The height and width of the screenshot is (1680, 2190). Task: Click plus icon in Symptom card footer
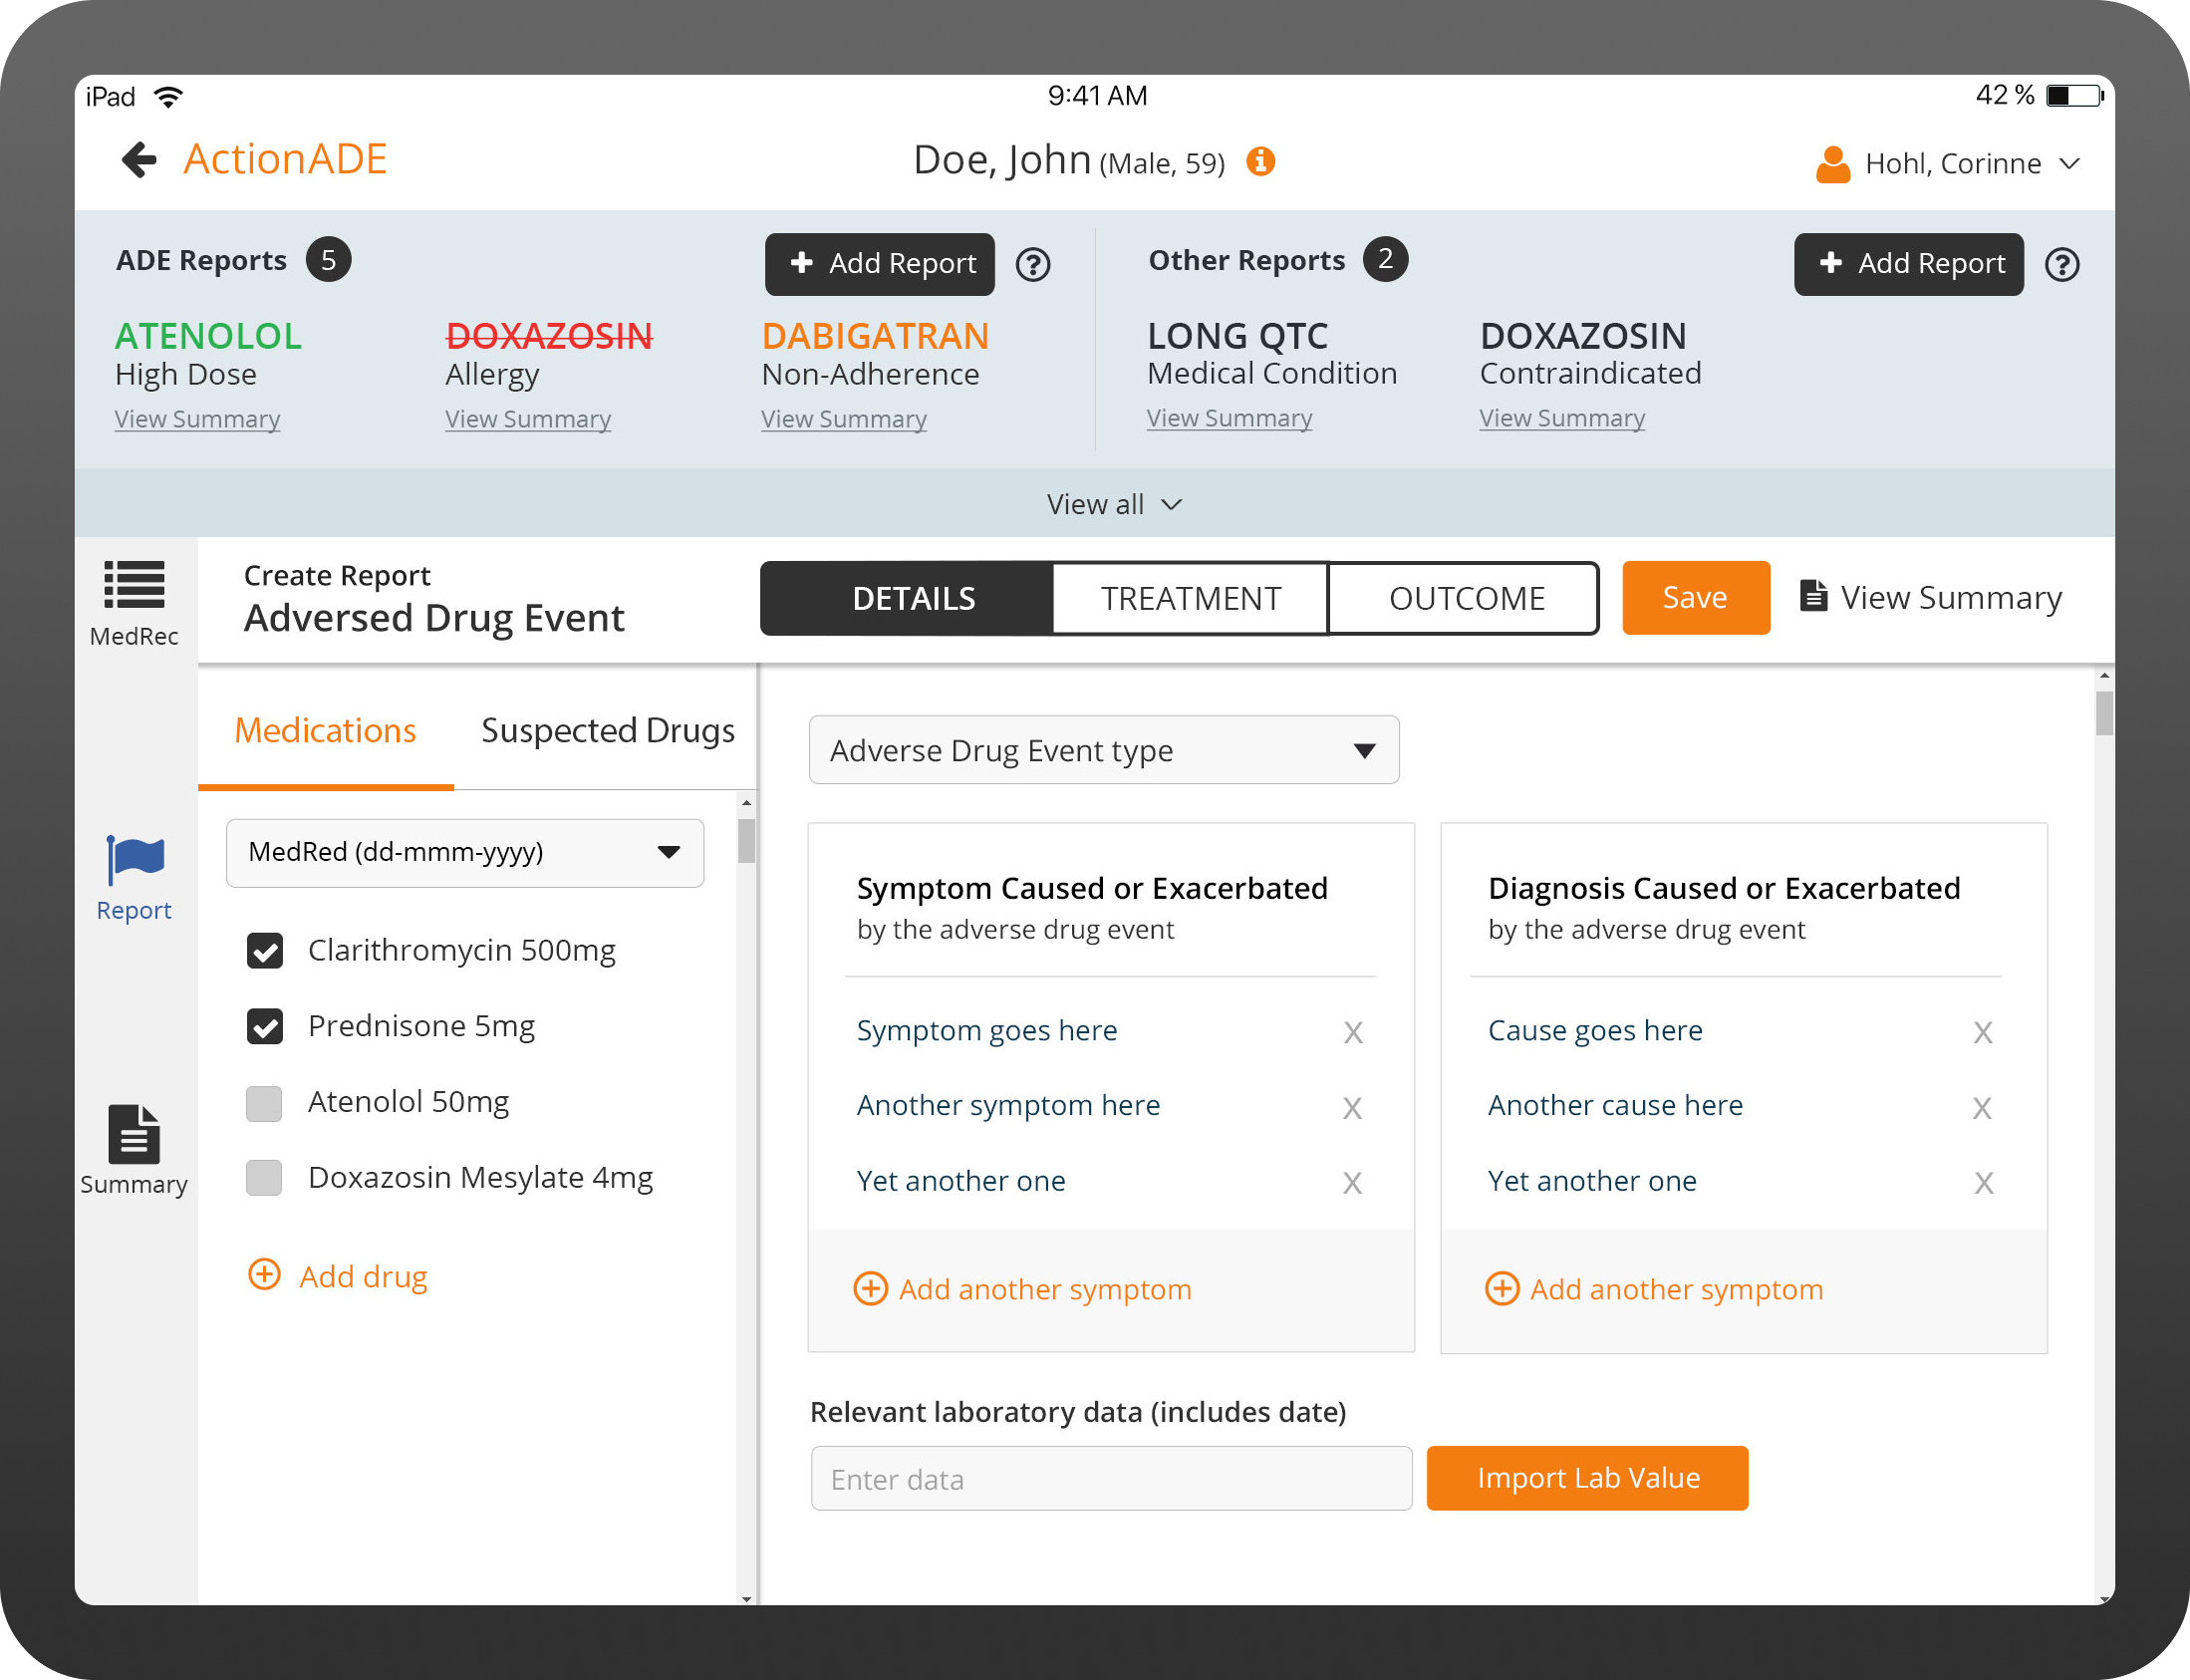[x=870, y=1288]
